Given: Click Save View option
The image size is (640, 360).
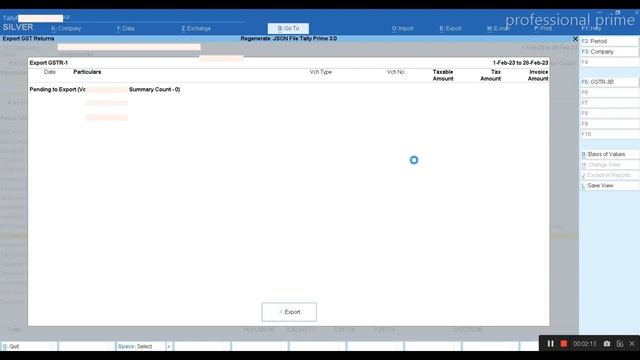Looking at the screenshot, I should click(x=609, y=186).
